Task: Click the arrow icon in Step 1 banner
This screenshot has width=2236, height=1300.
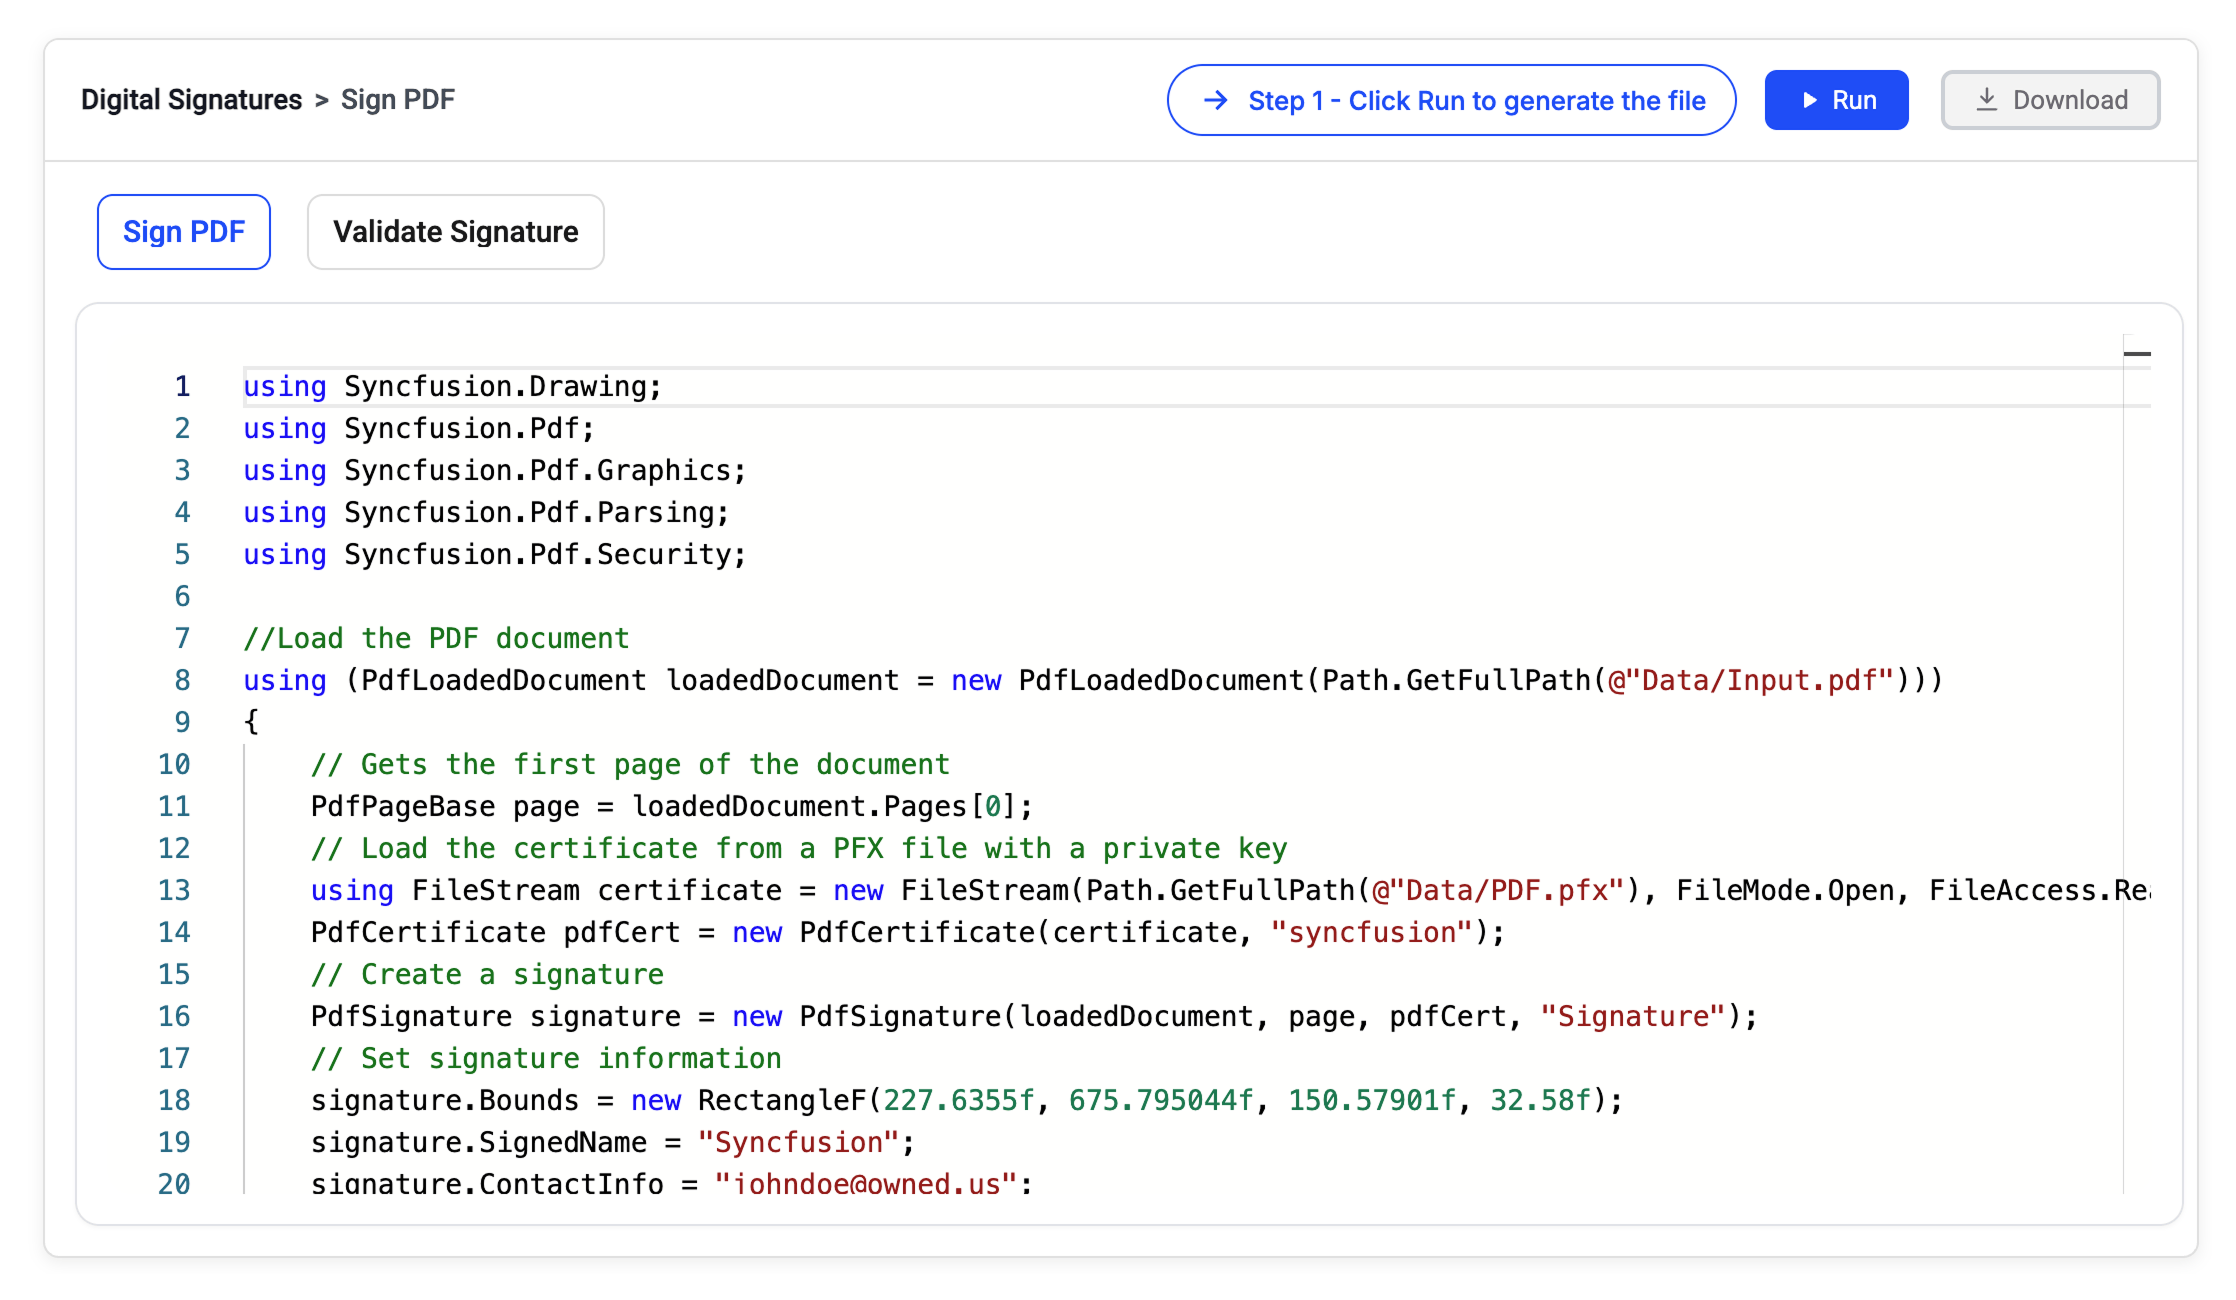Action: click(1216, 100)
